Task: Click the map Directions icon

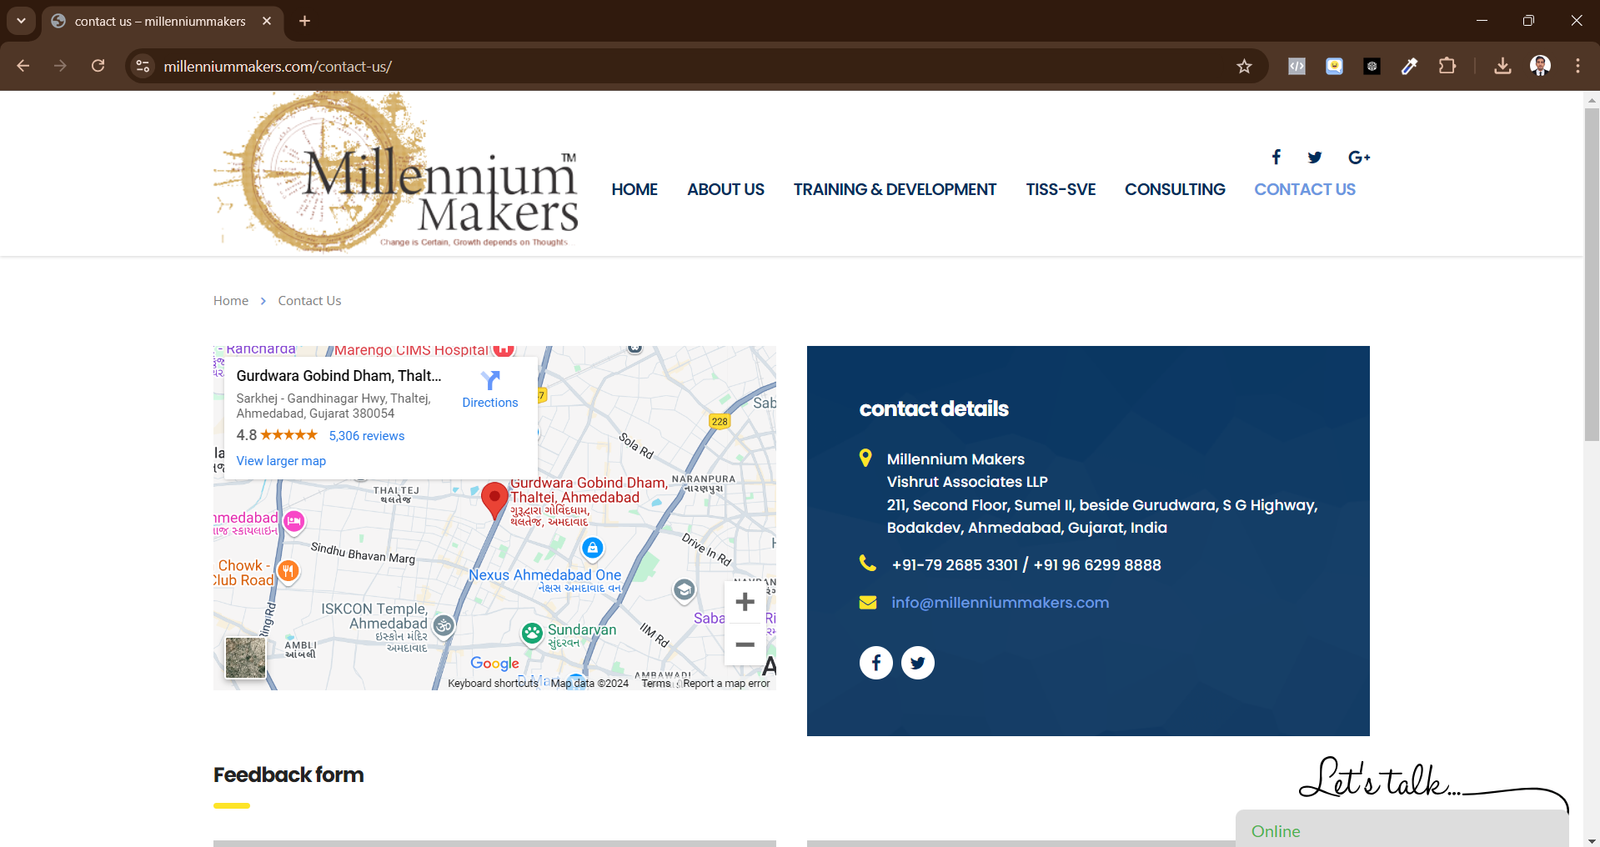Action: coord(490,381)
